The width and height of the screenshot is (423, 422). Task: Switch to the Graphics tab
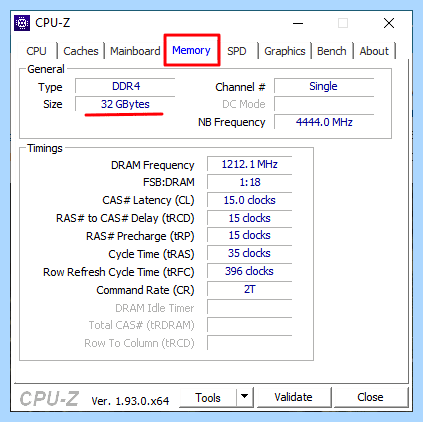pyautogui.click(x=285, y=51)
